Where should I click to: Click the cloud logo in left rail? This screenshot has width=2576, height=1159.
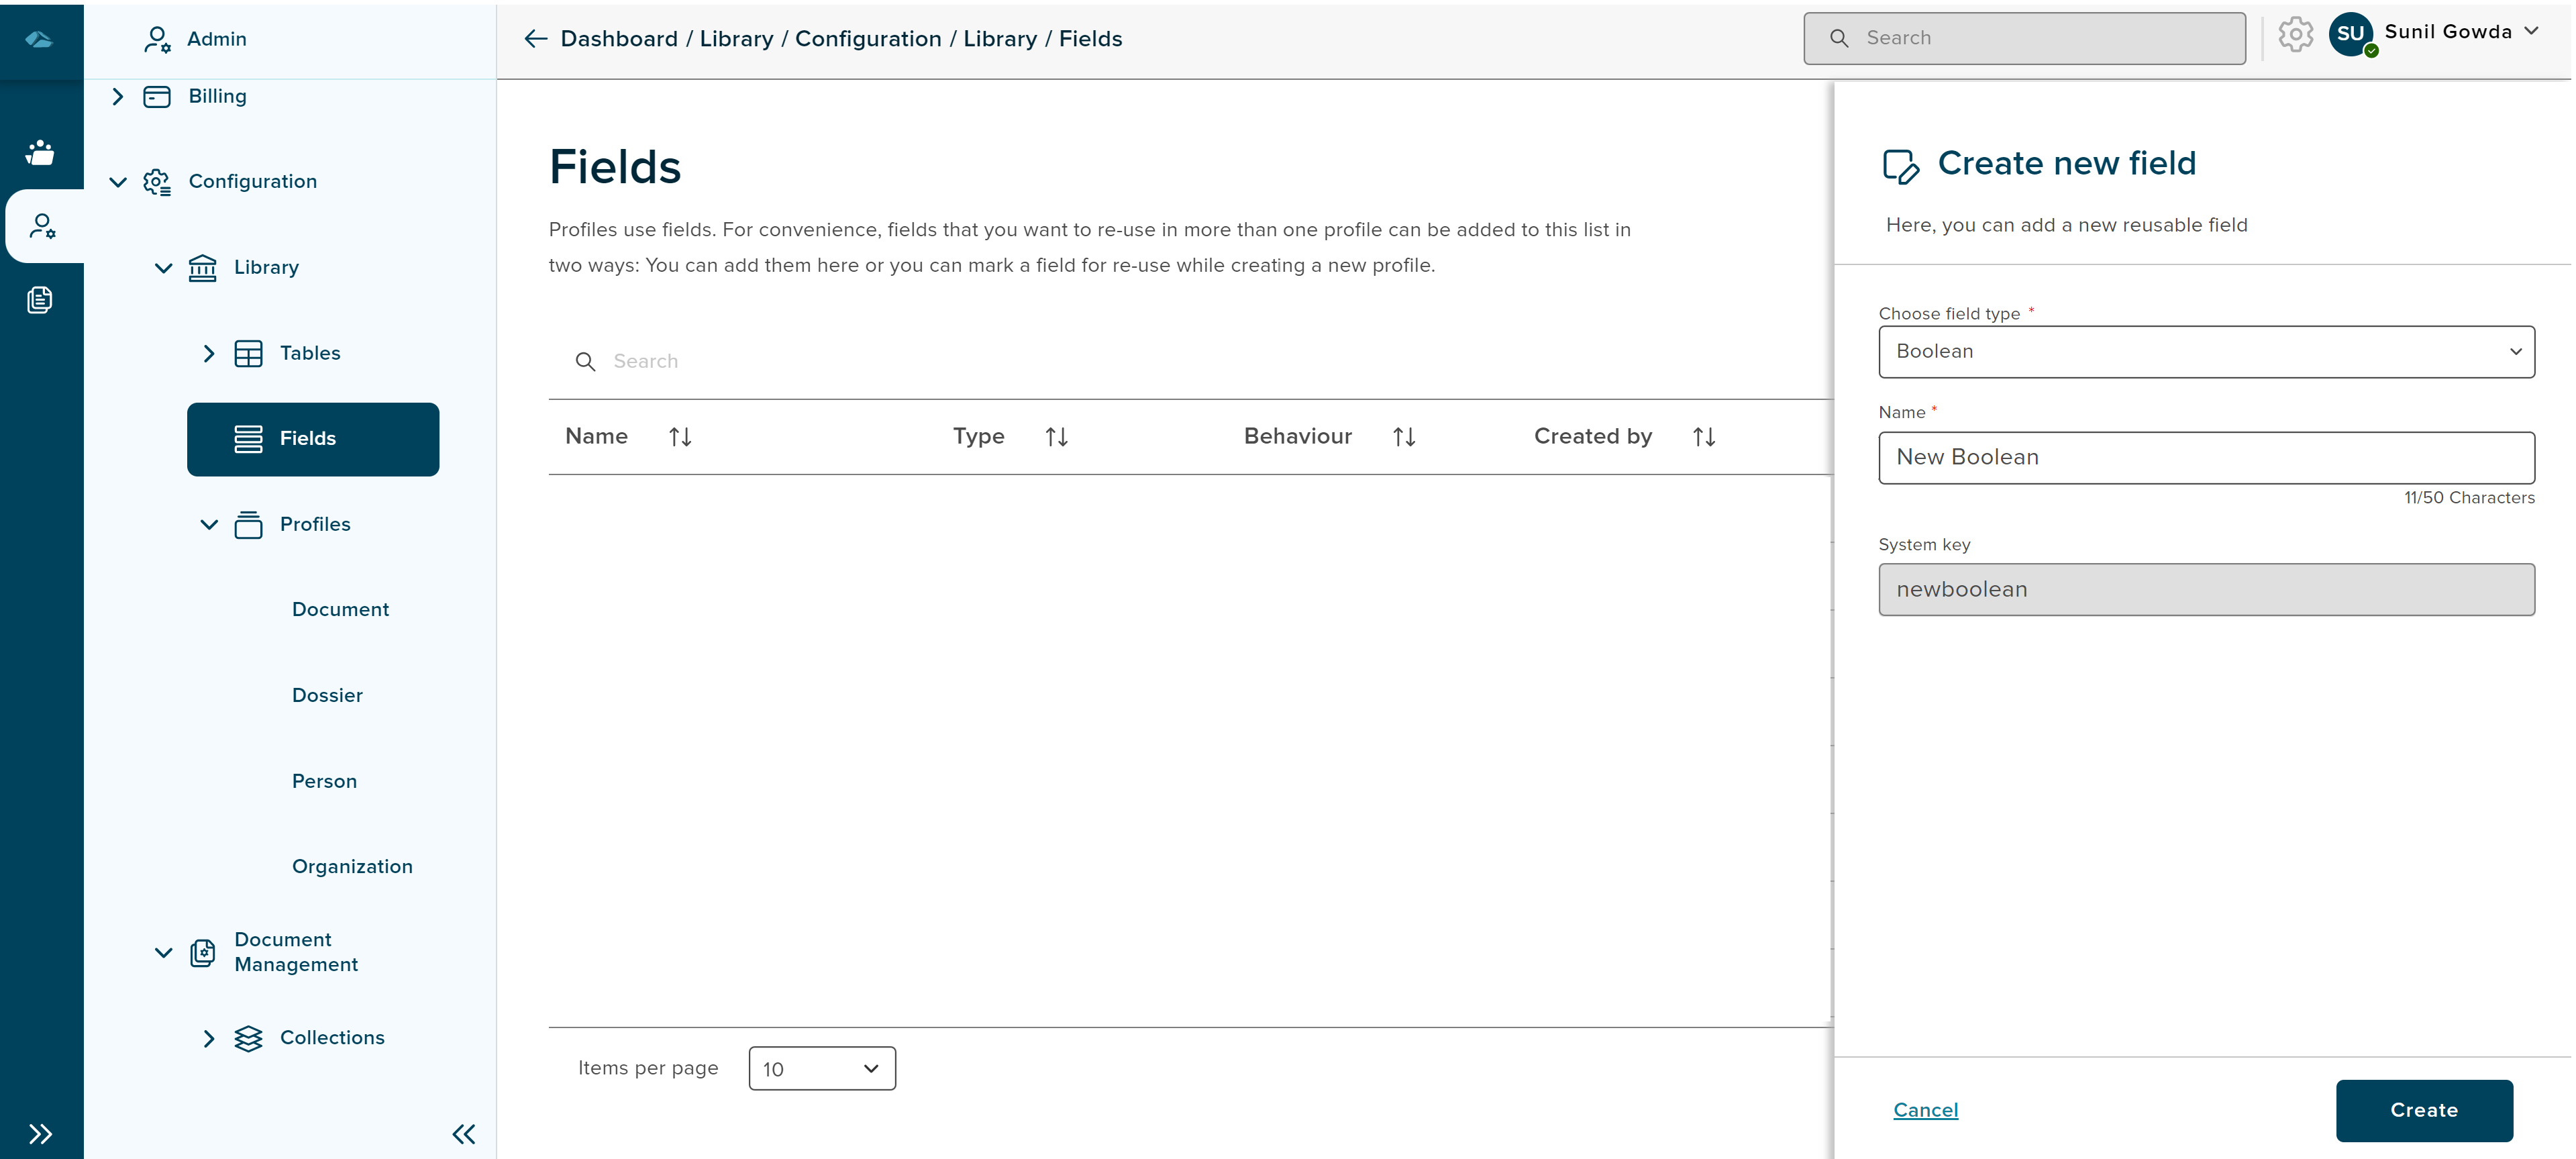[40, 39]
